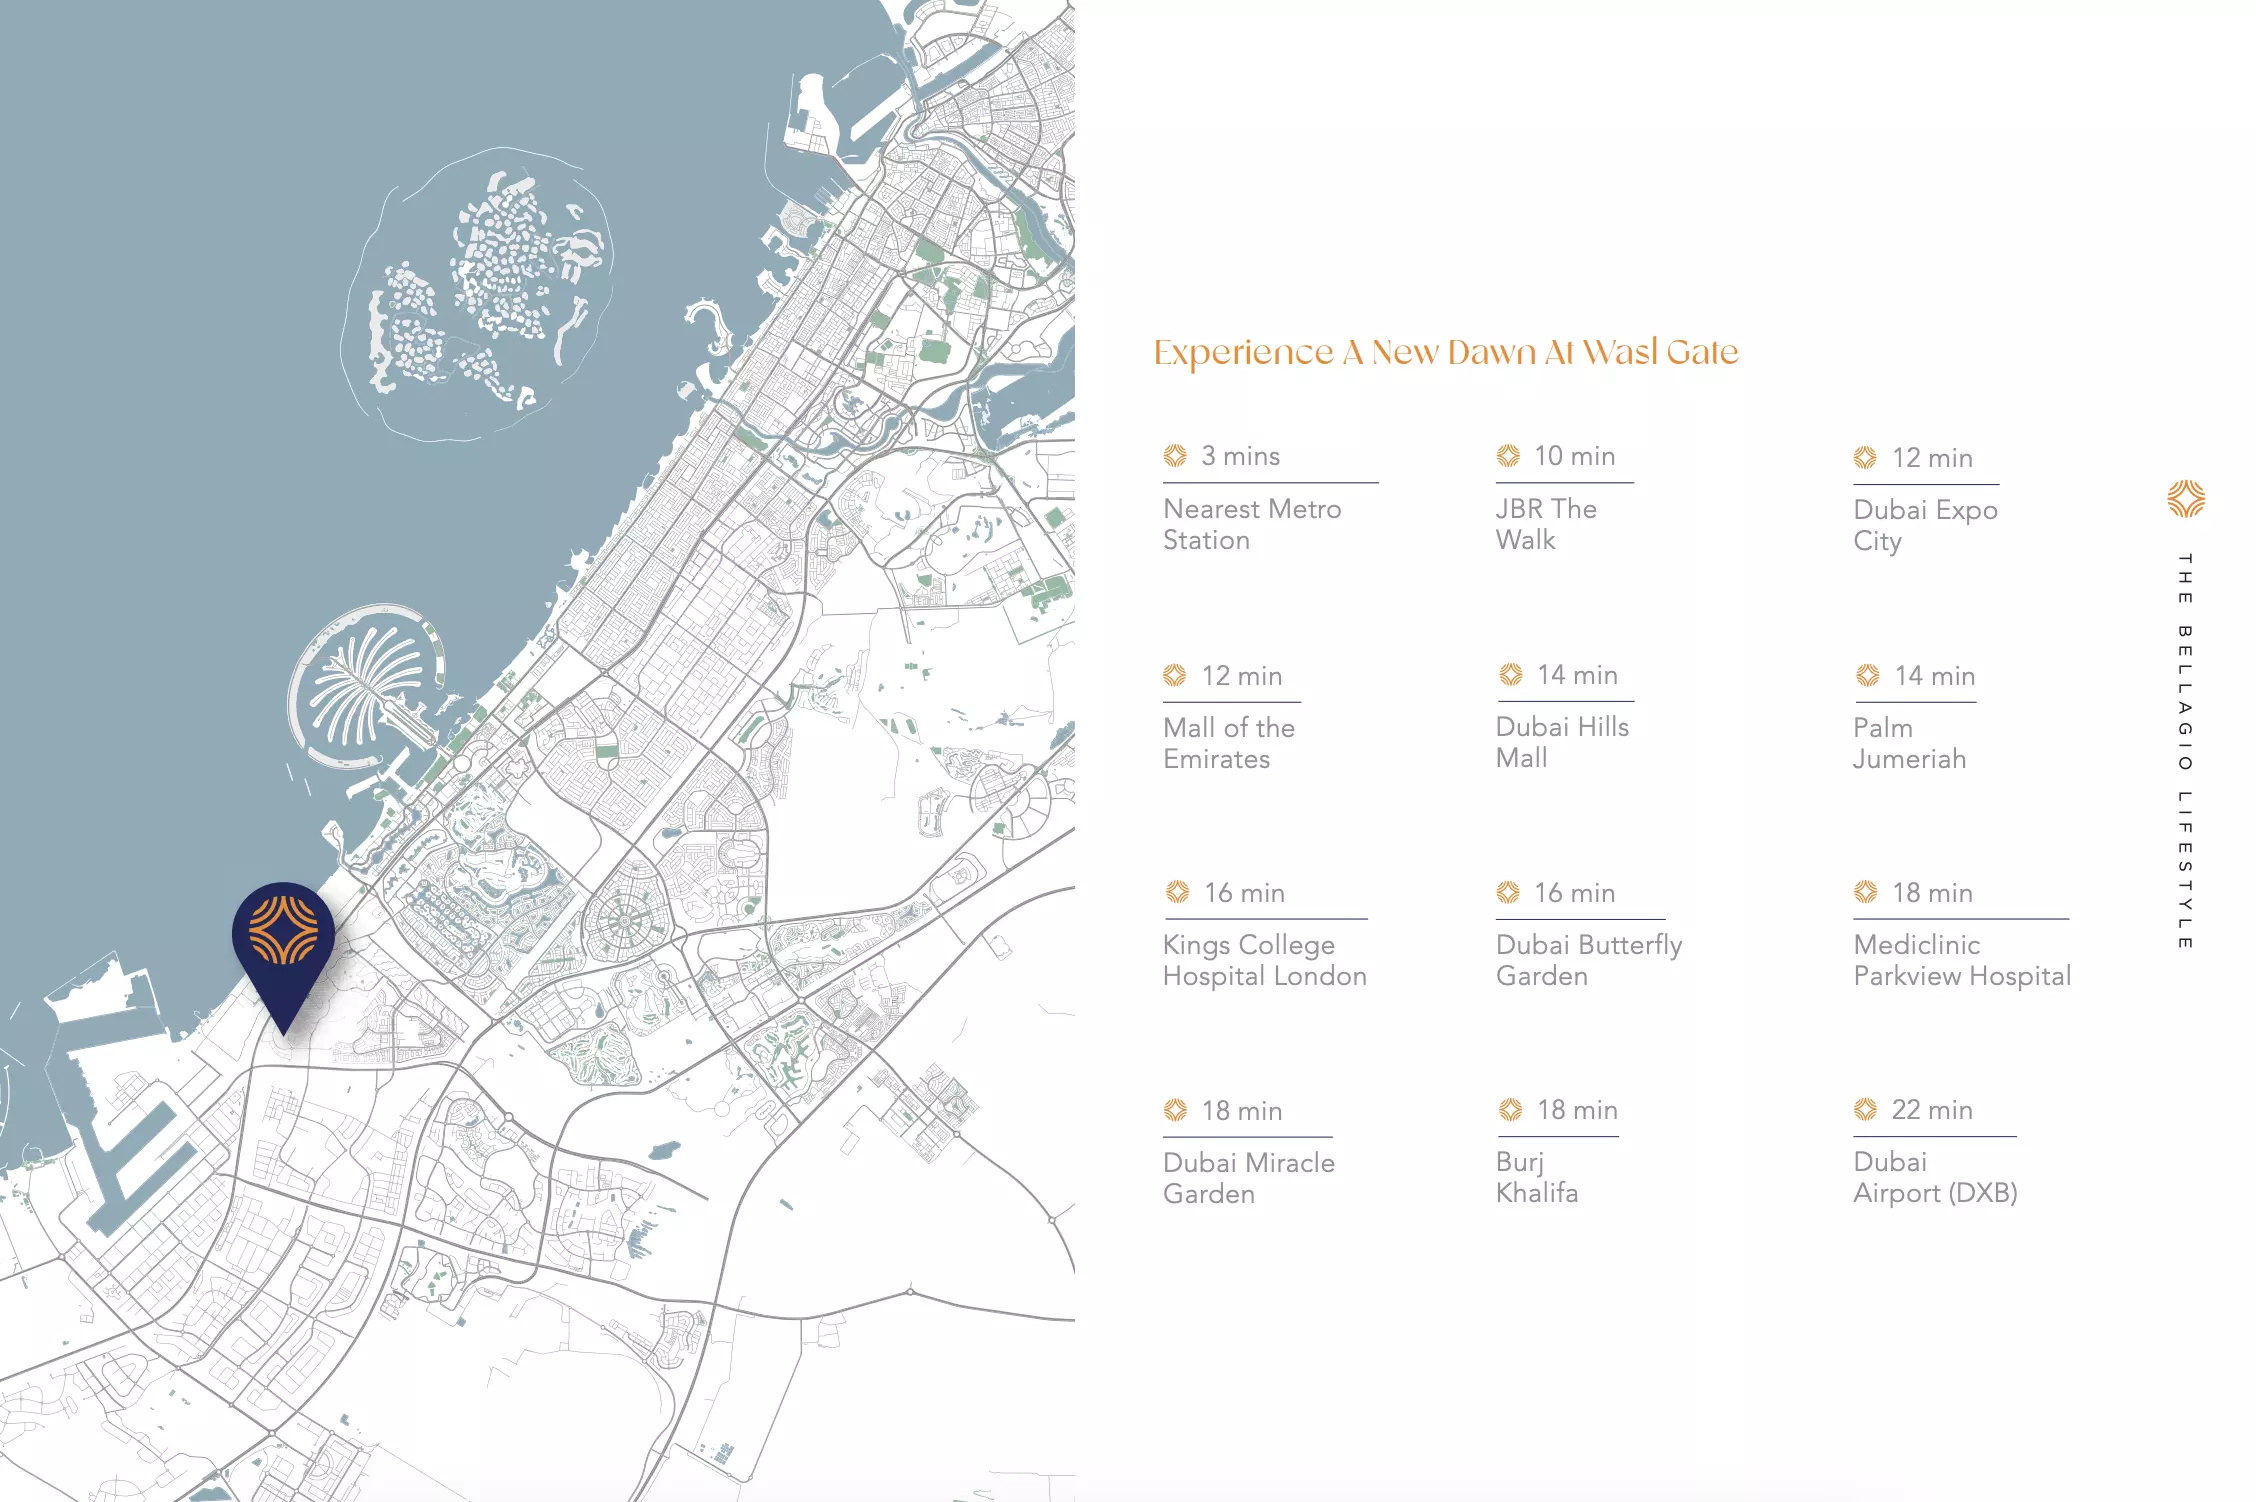
Task: Click the Nearest Metro Station label
Action: click(1251, 524)
